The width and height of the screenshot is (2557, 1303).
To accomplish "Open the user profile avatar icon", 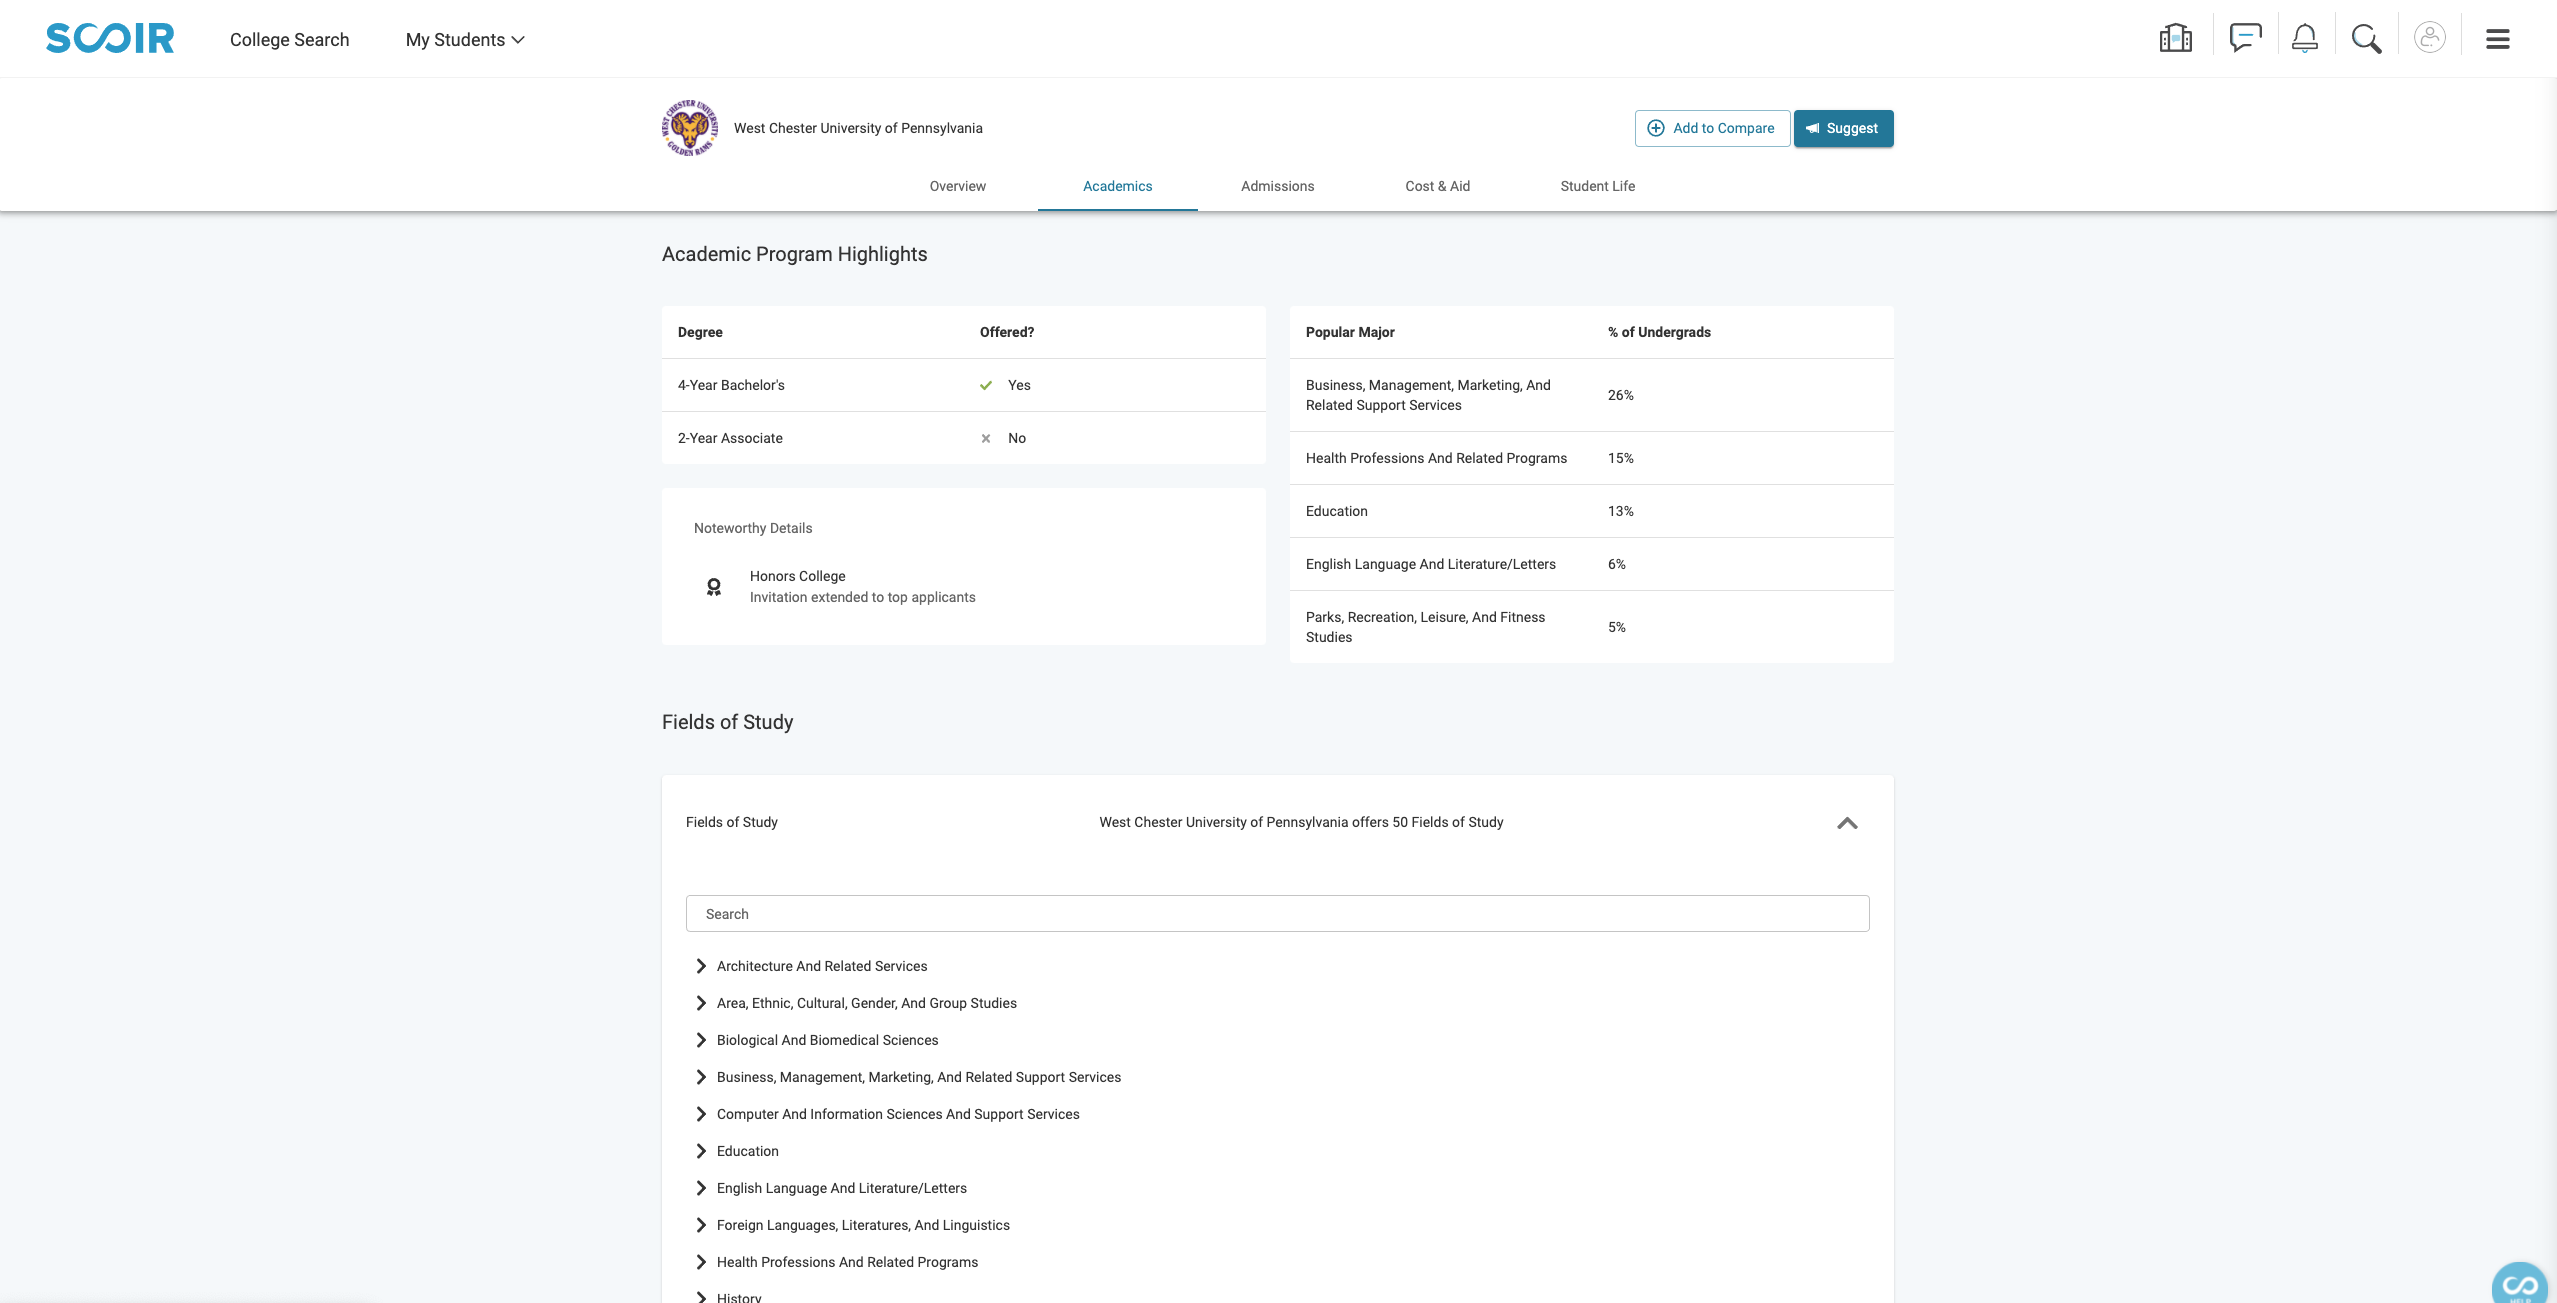I will coord(2429,38).
